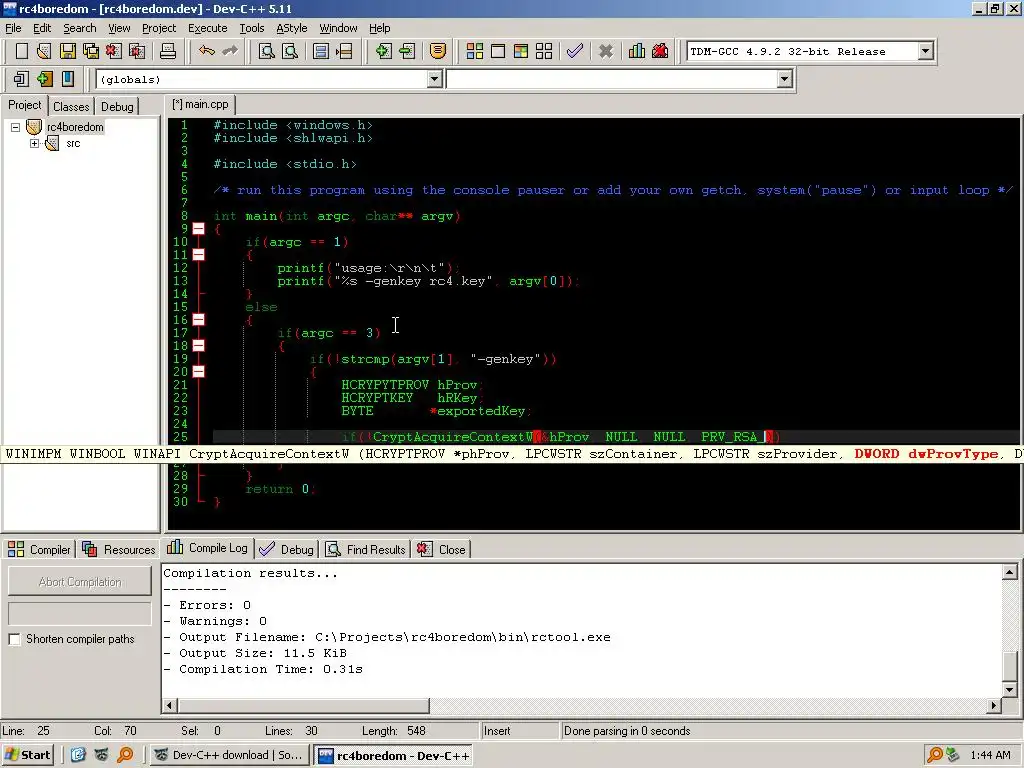The height and width of the screenshot is (768, 1024).
Task: Click the blue bookmark icon in second toolbar
Action: point(68,79)
